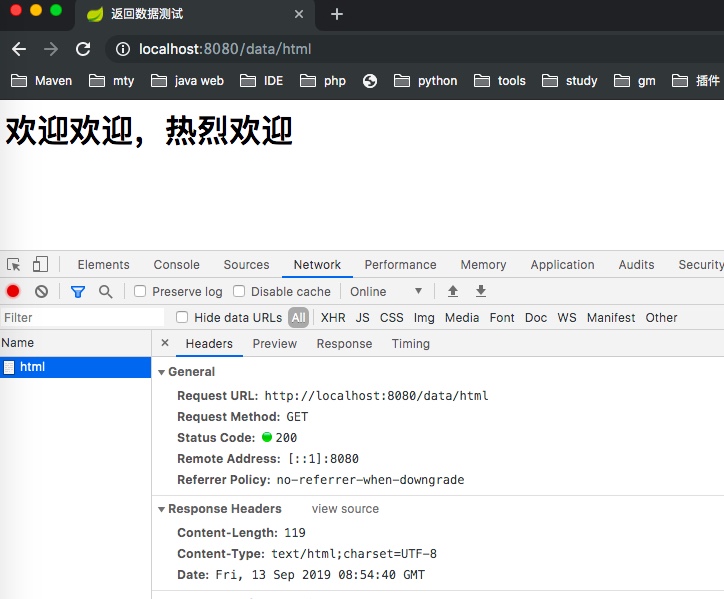Click the view source link

(x=345, y=509)
